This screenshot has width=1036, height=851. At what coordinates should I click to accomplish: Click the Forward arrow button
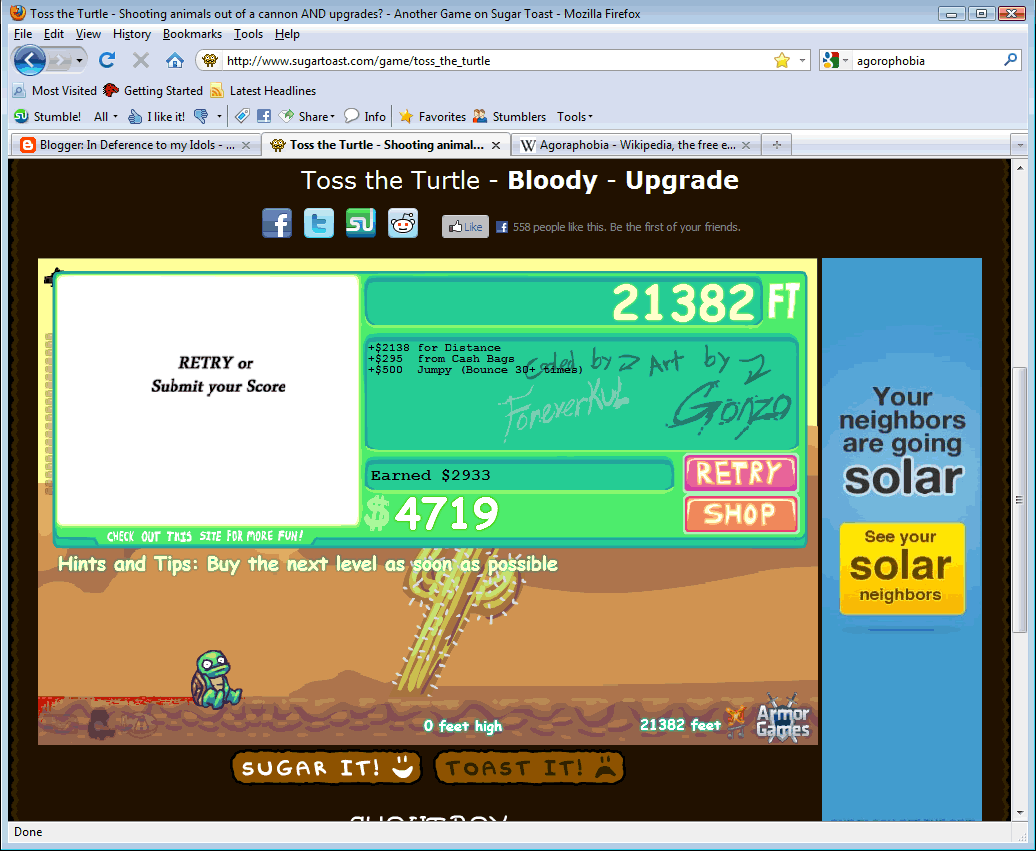[x=59, y=61]
